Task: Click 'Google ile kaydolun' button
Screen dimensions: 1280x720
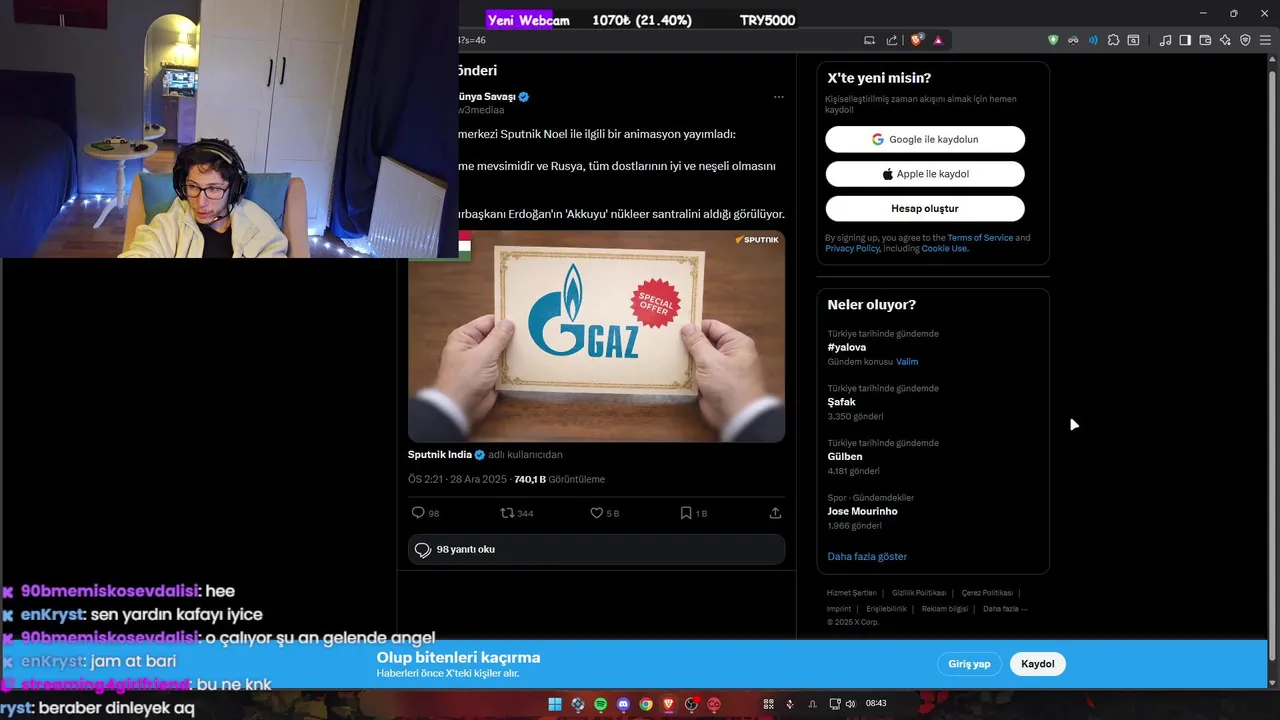Action: click(925, 139)
